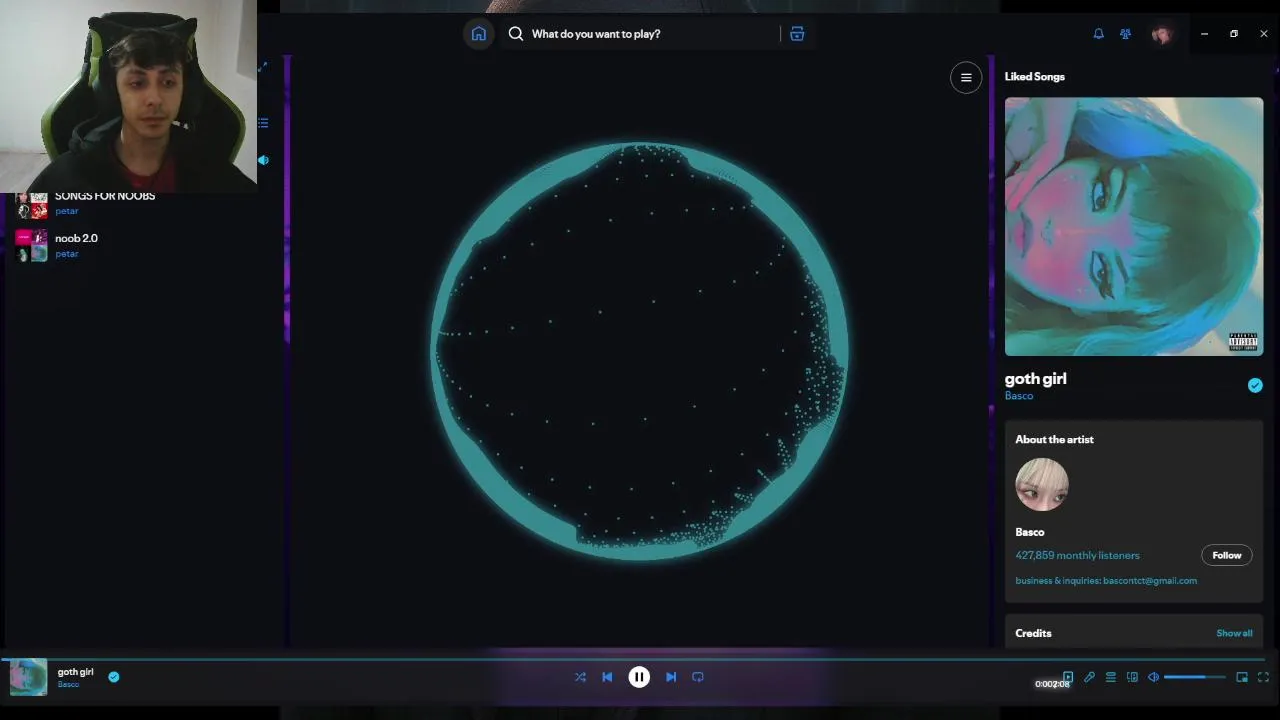Click business & inquiries email text

[x=1106, y=581]
